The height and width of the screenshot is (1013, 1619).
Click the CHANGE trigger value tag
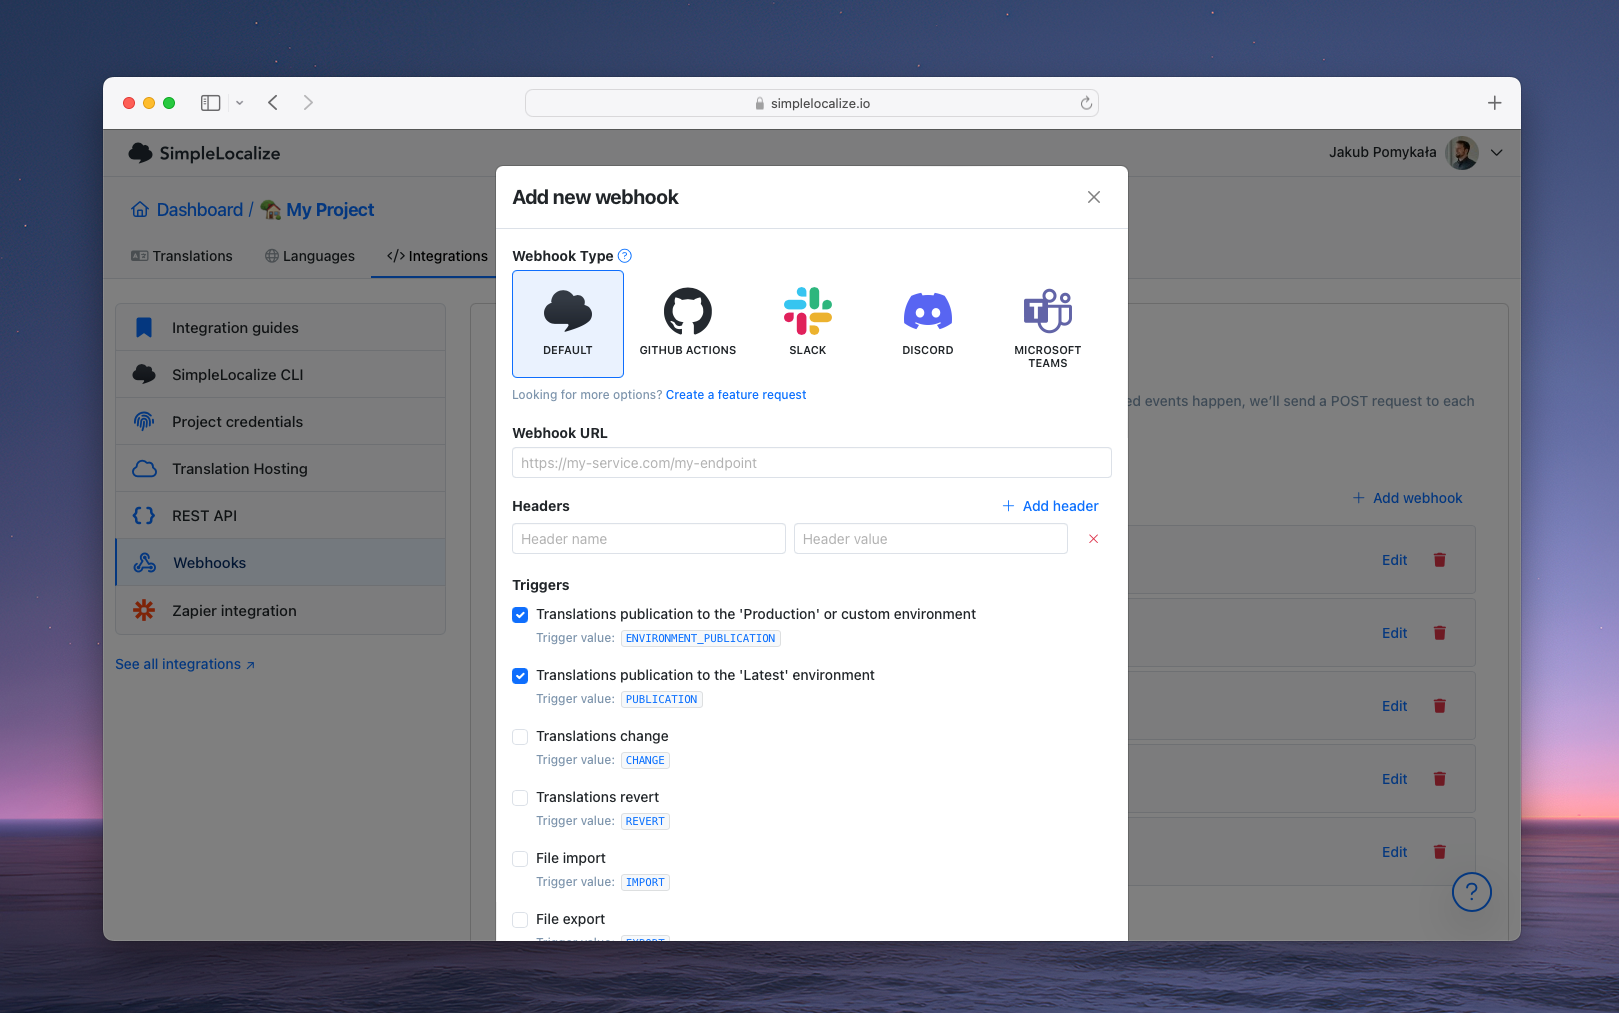pos(645,760)
